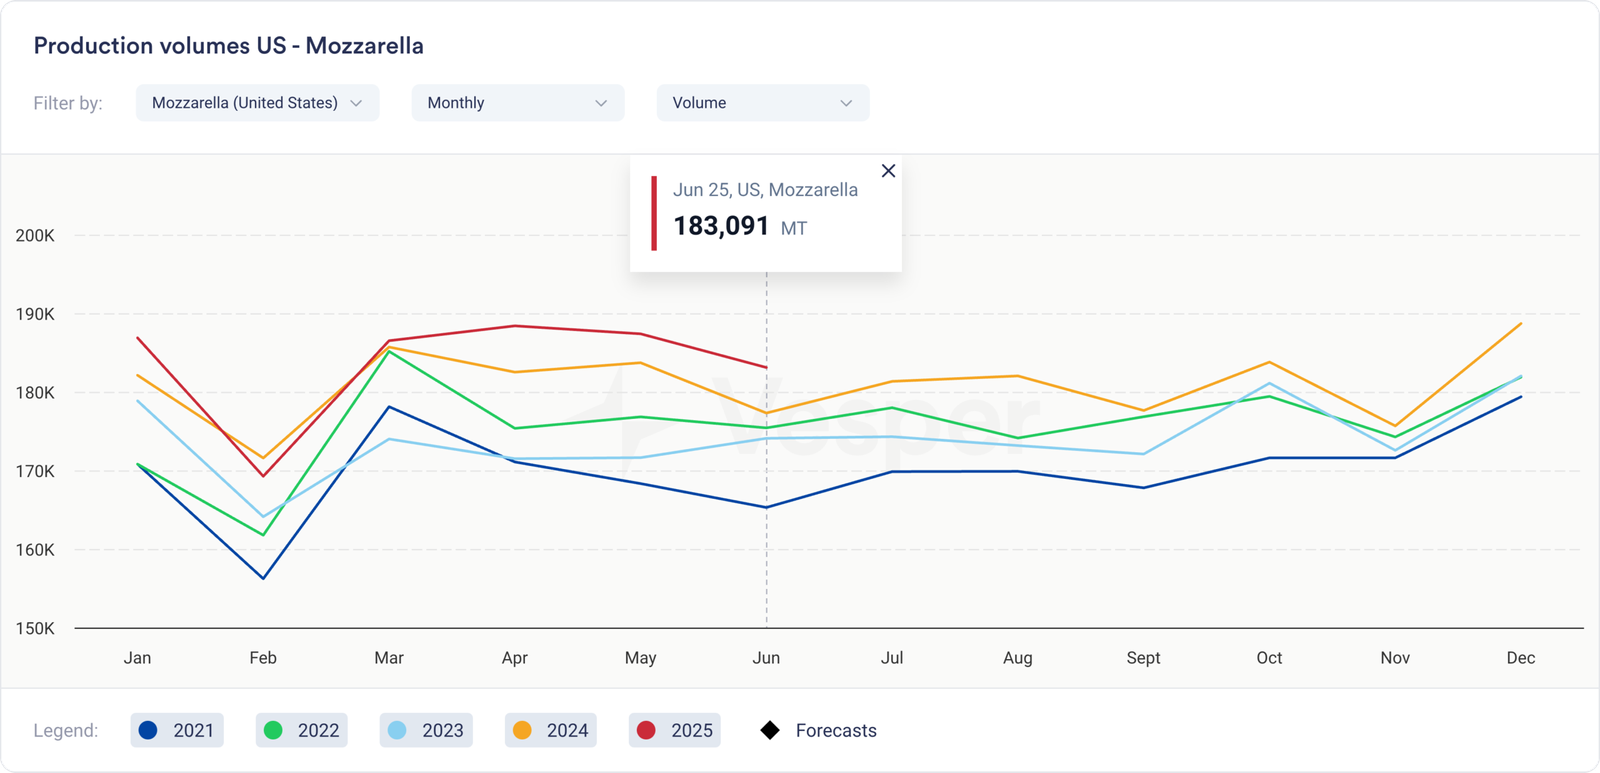1600x773 pixels.
Task: Toggle the 2024 legend chip
Action: (551, 730)
